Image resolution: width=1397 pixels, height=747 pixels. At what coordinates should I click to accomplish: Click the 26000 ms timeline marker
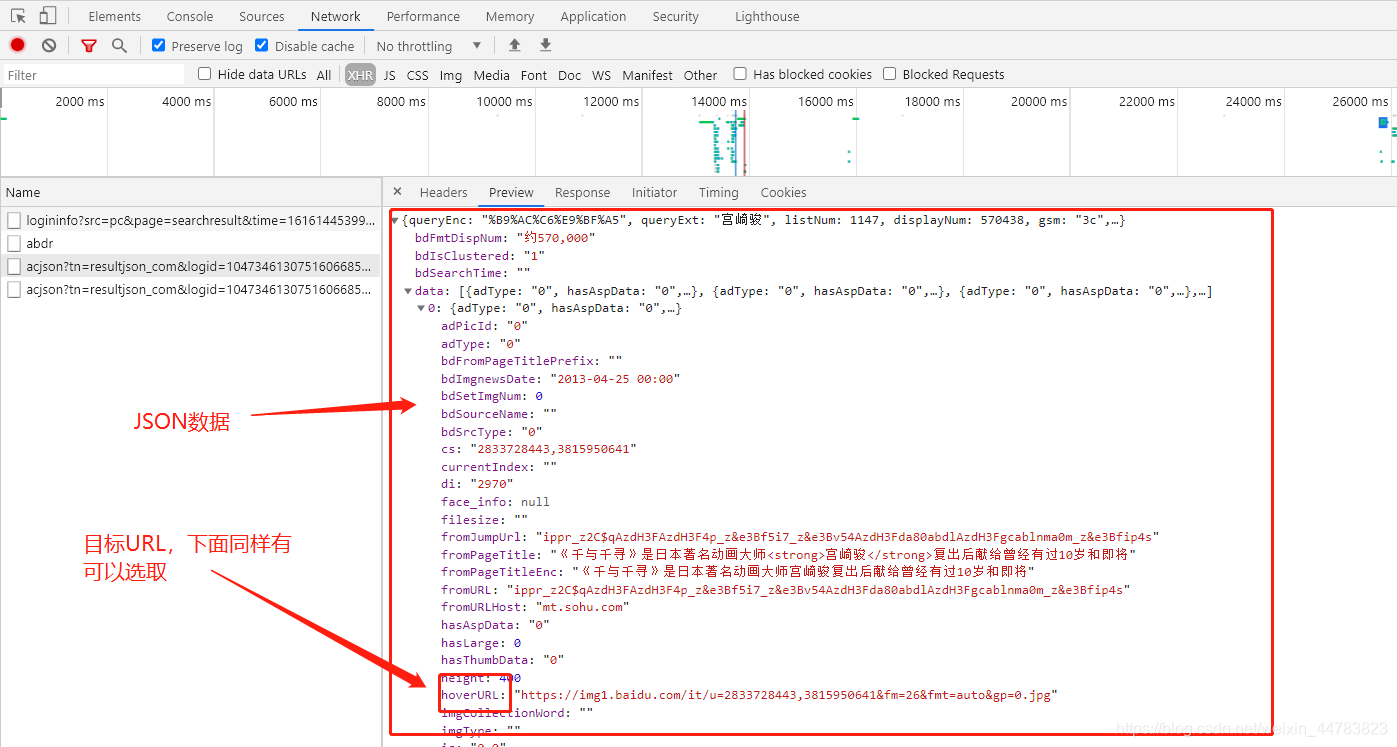1360,101
